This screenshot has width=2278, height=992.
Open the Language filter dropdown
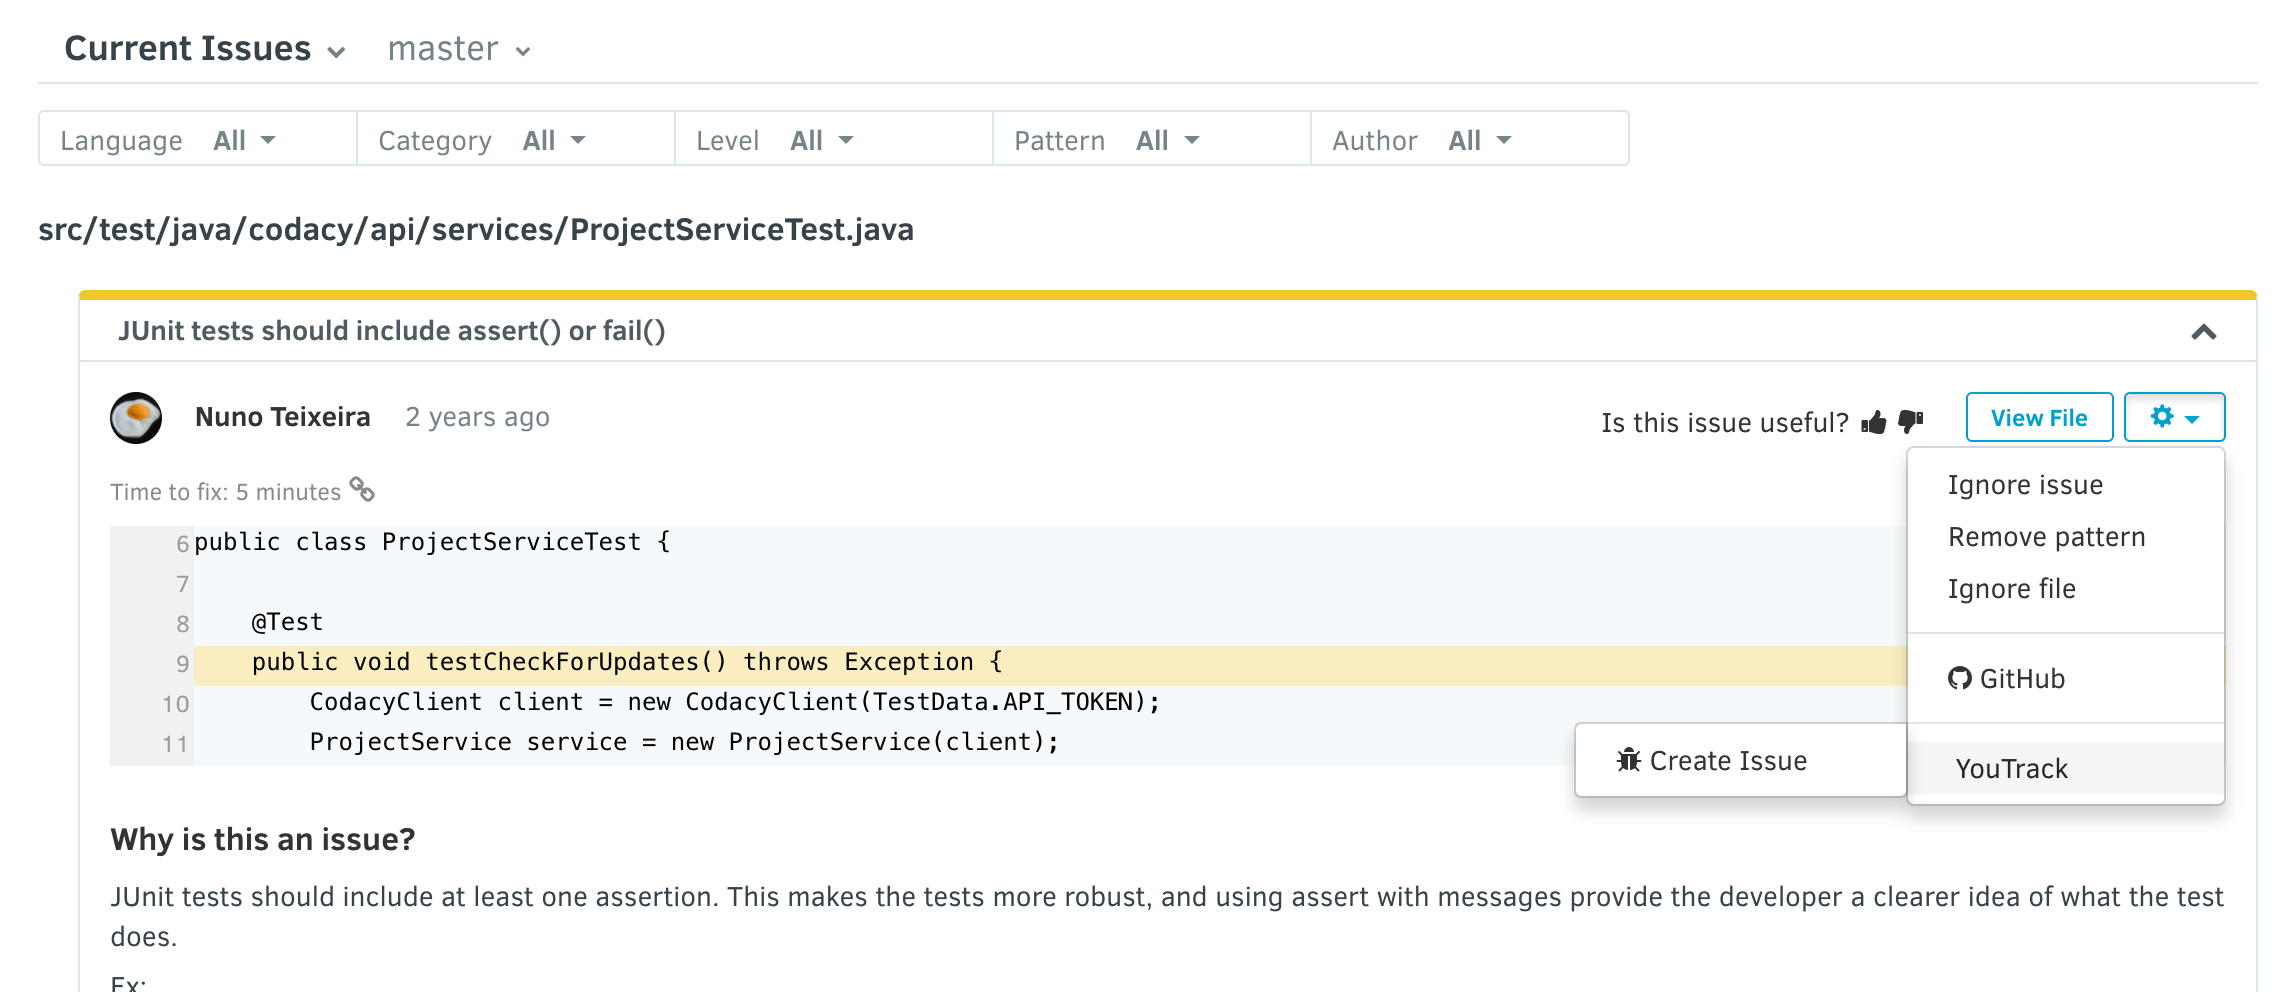240,140
